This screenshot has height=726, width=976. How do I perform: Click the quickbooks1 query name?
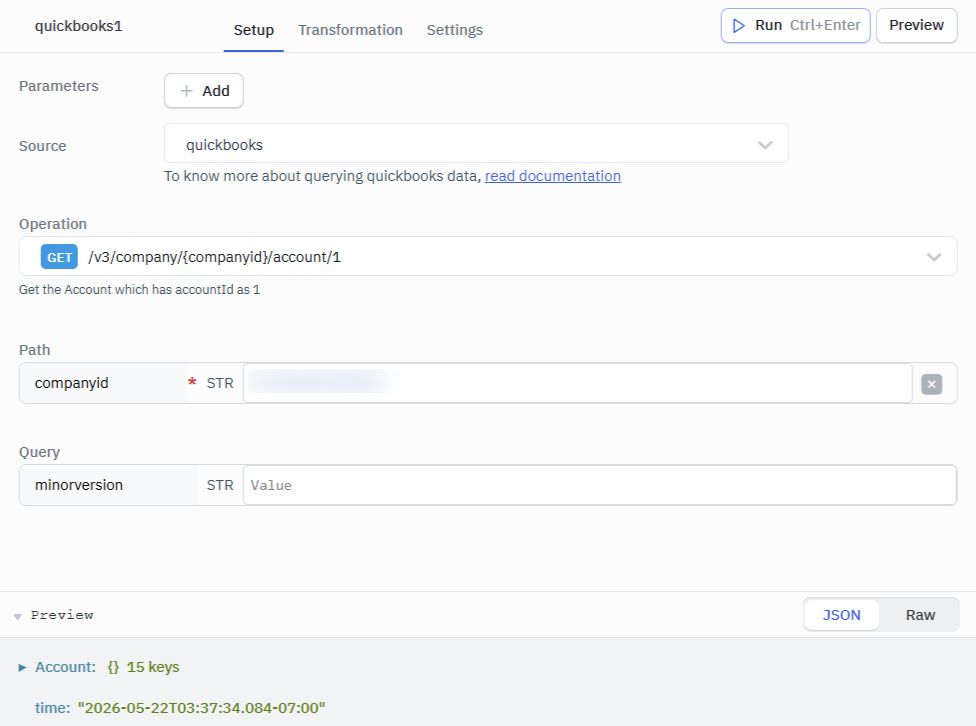click(78, 26)
